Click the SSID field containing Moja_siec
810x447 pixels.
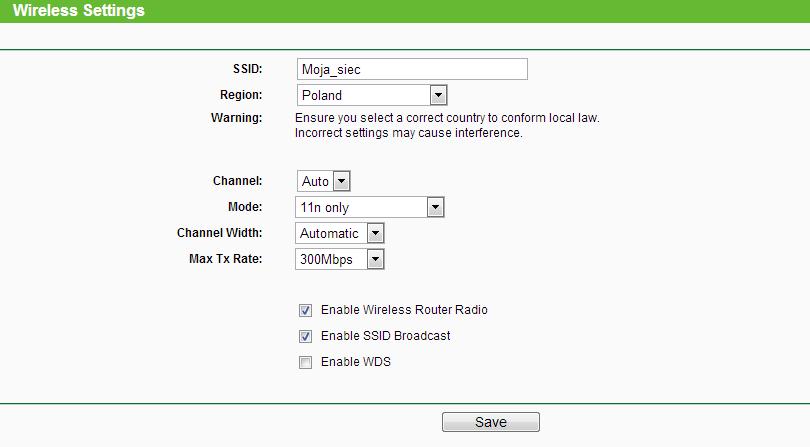(412, 69)
